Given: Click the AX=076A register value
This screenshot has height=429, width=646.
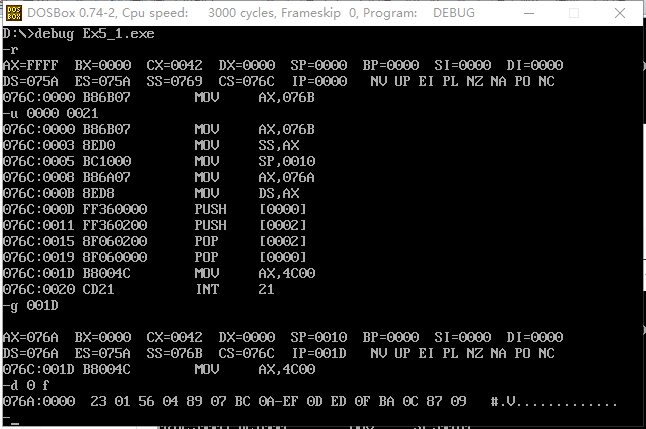Looking at the screenshot, I should [30, 338].
